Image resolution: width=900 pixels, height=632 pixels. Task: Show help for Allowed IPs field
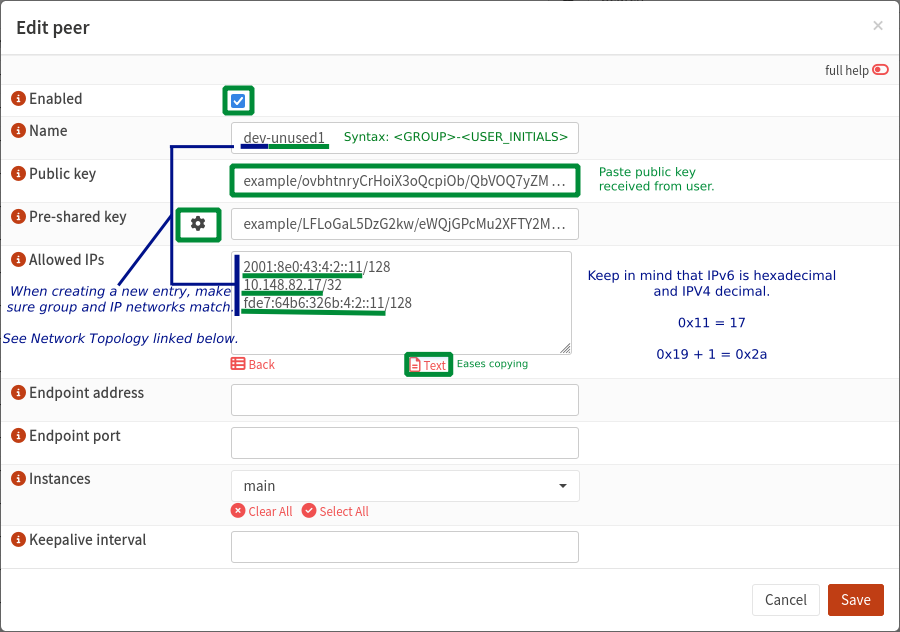click(x=18, y=260)
